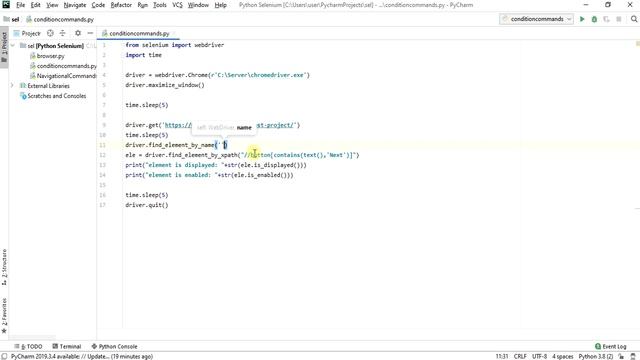This screenshot has height=360, width=640.
Task: Click the 'element is displayed' print line
Action: [x=216, y=165]
